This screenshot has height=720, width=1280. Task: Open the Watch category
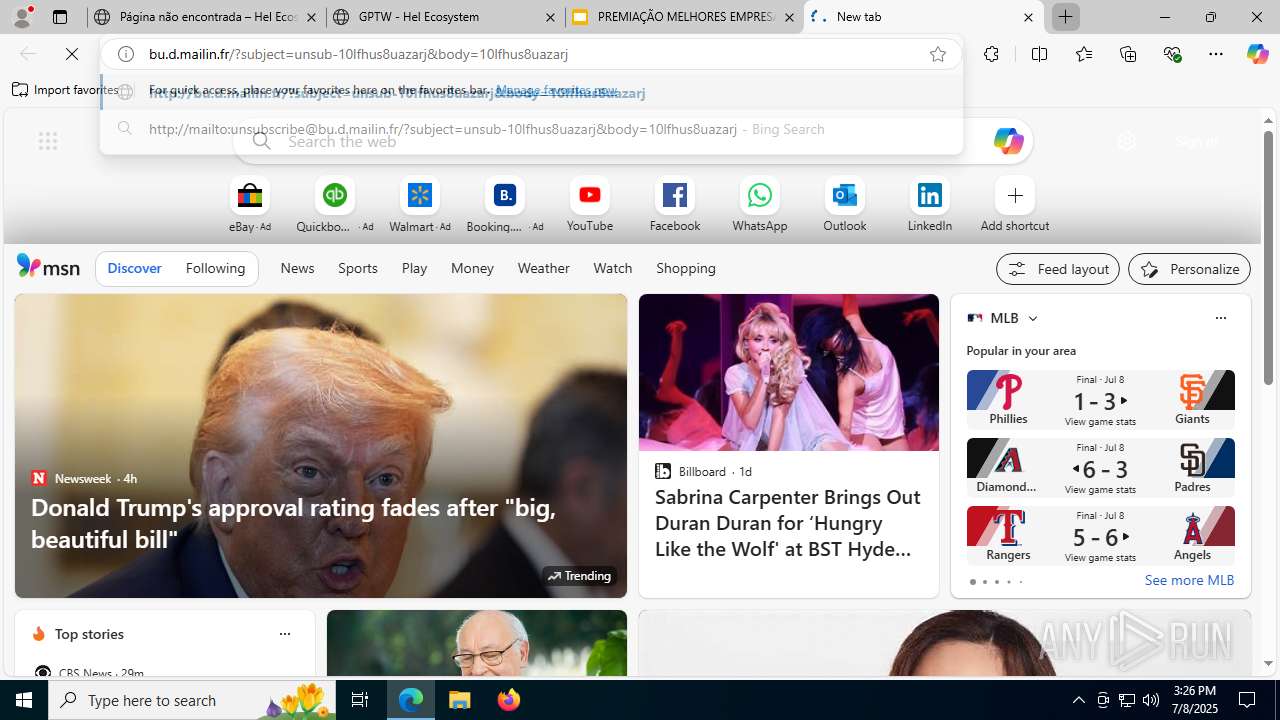pyautogui.click(x=612, y=268)
